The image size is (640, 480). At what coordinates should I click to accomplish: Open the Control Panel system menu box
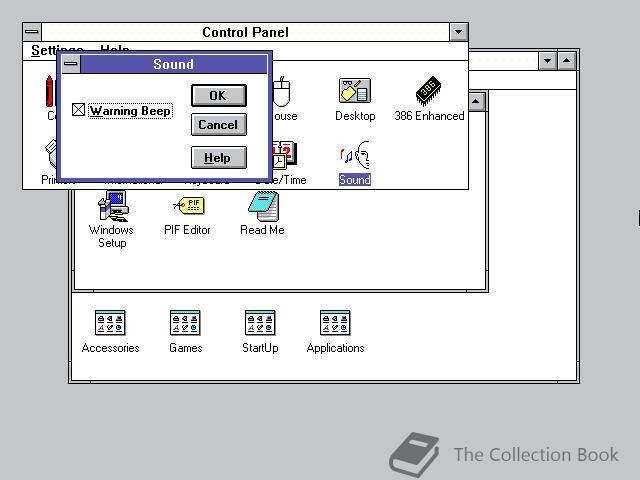[32, 32]
